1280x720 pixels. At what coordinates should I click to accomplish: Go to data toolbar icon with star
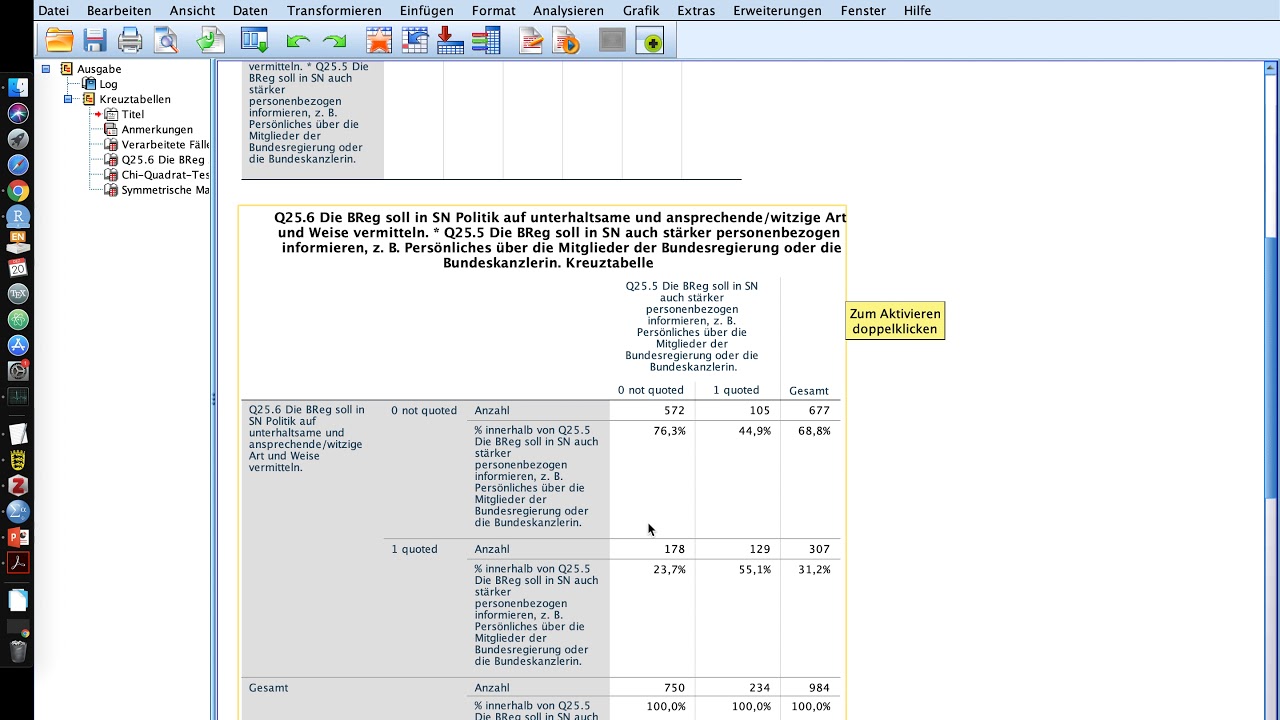[378, 41]
